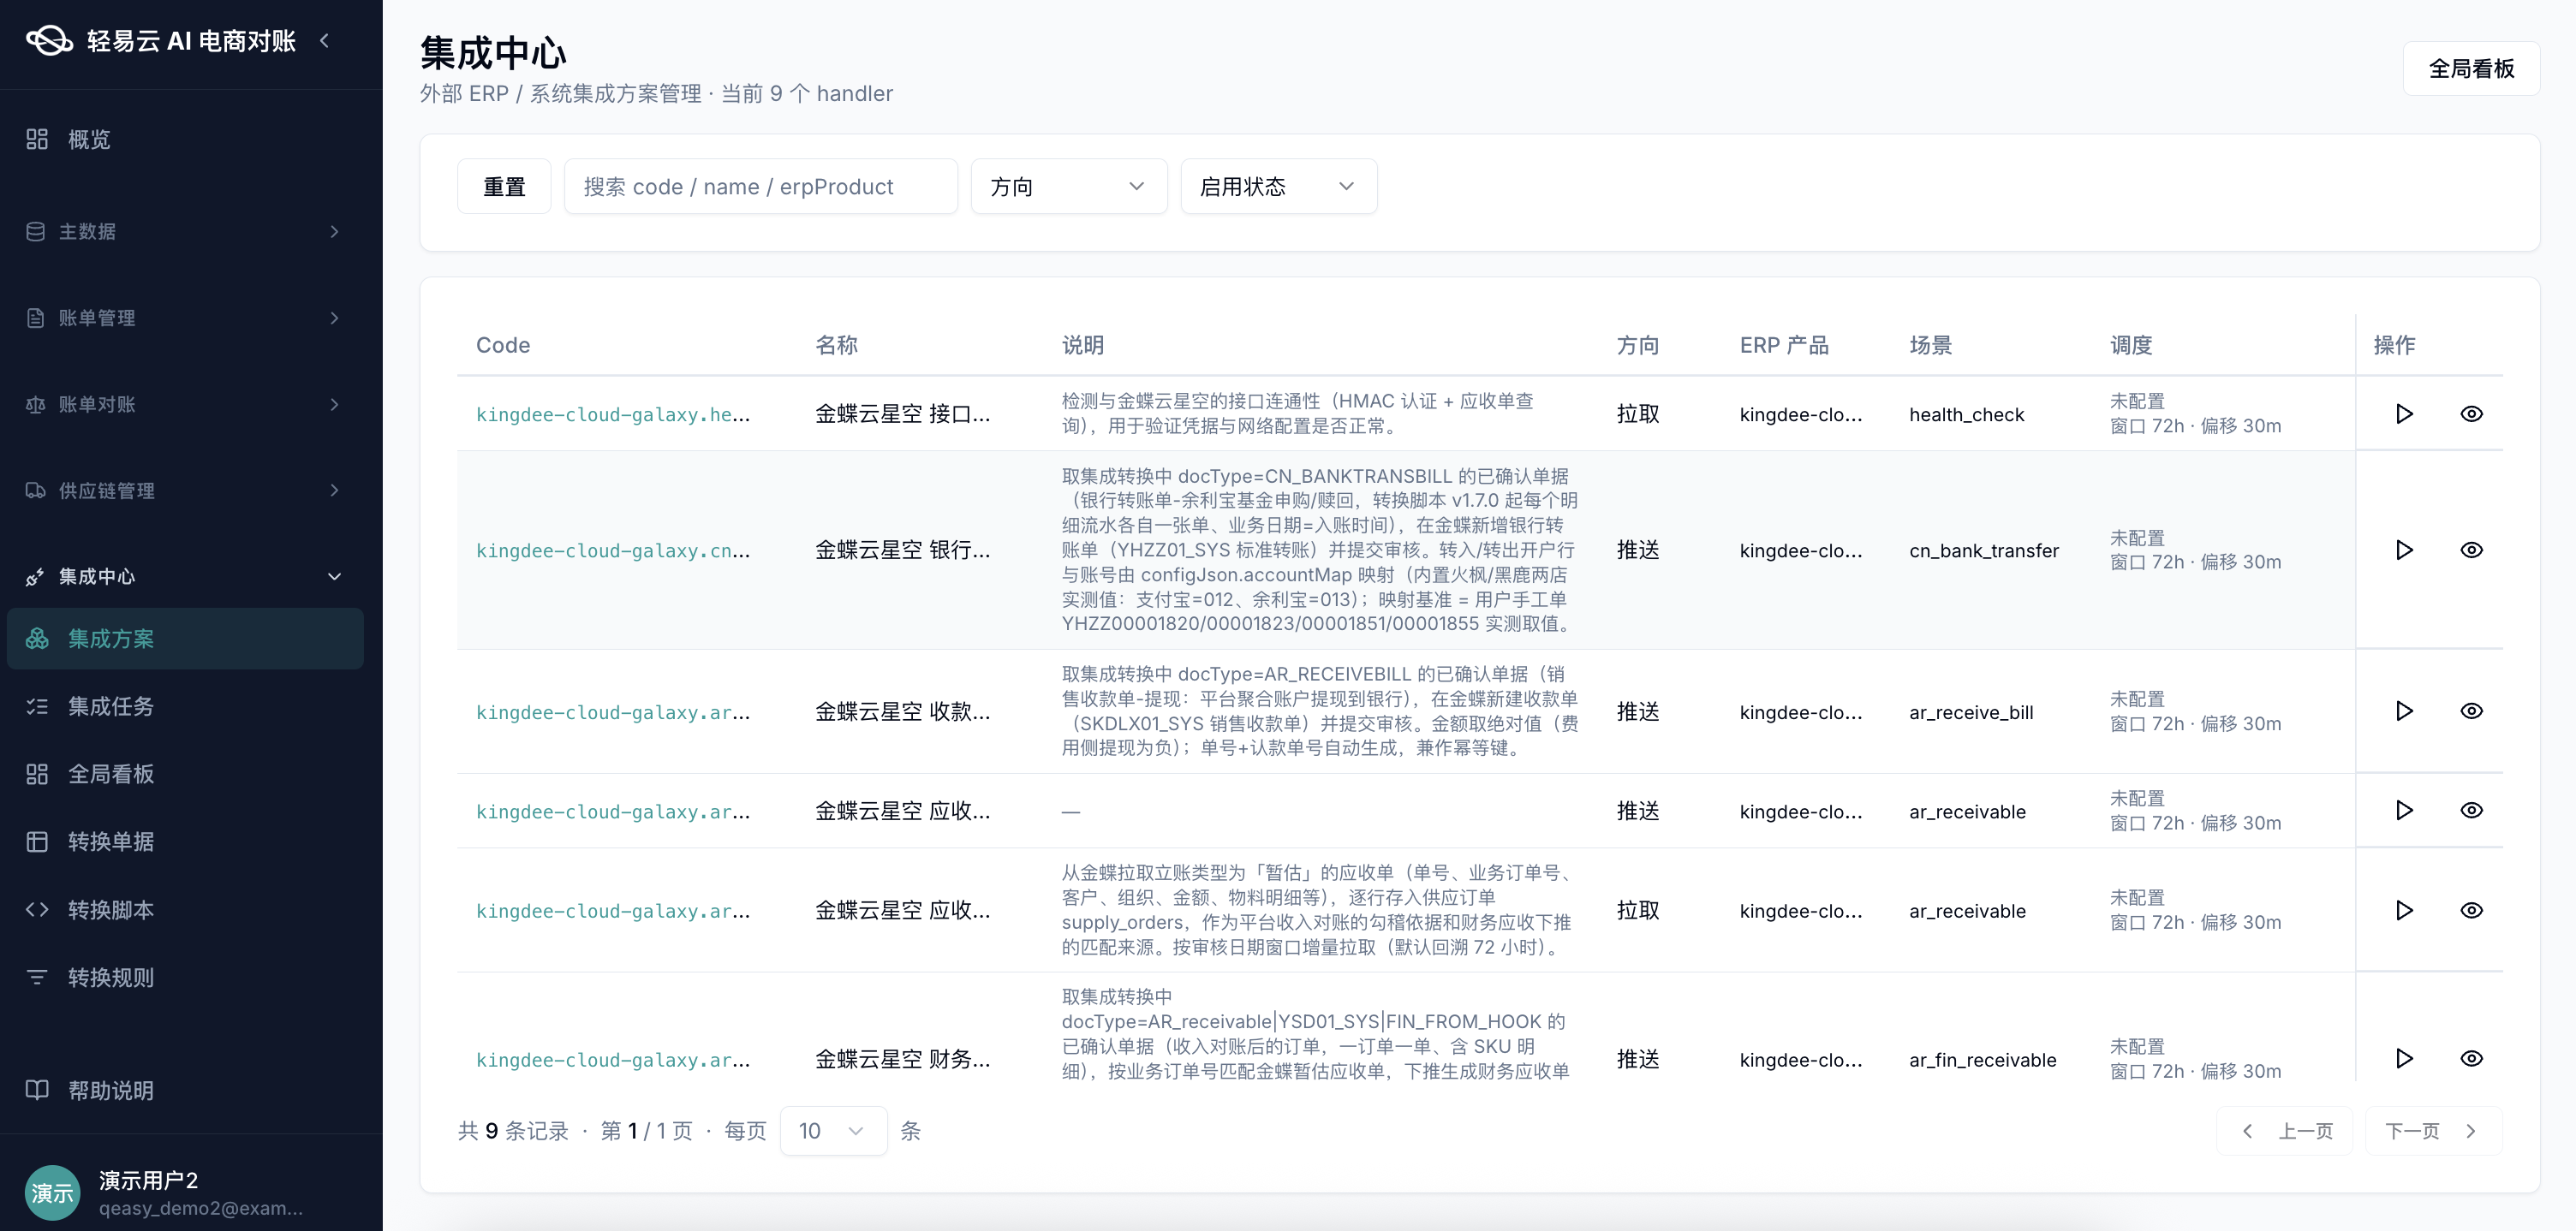This screenshot has height=1231, width=2576.
Task: Click the 转换规则 filter icon
Action: (x=37, y=977)
